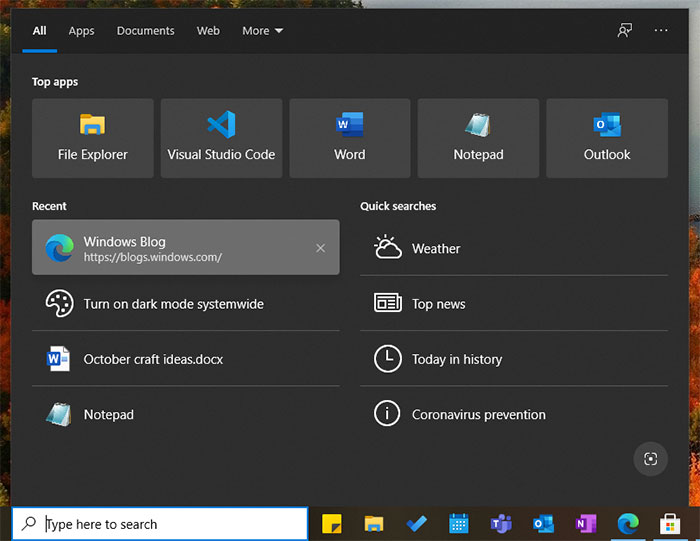700x541 pixels.
Task: Open the feedback icon in search header
Action: (x=625, y=30)
